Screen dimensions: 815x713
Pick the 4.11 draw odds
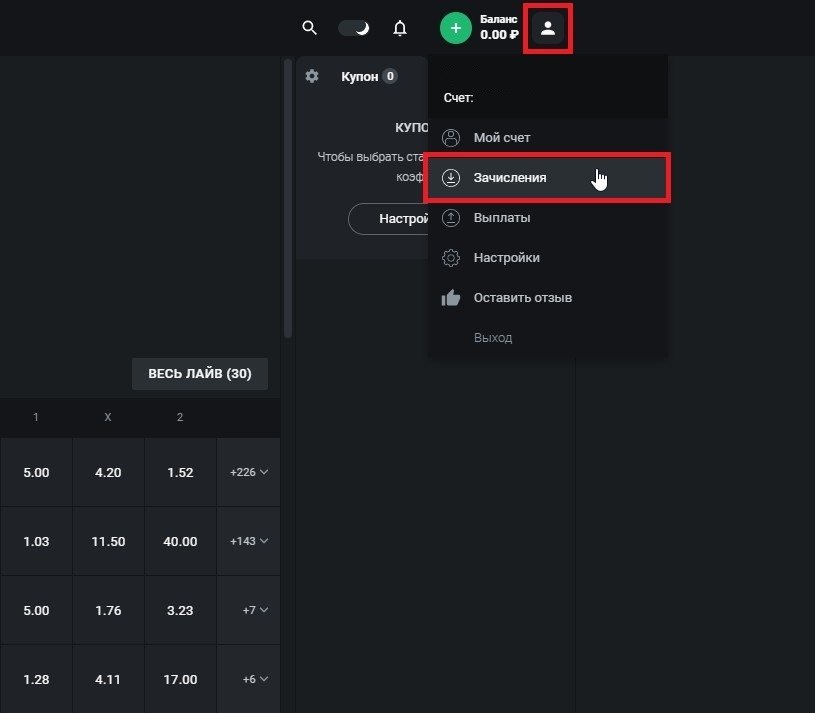pyautogui.click(x=108, y=679)
